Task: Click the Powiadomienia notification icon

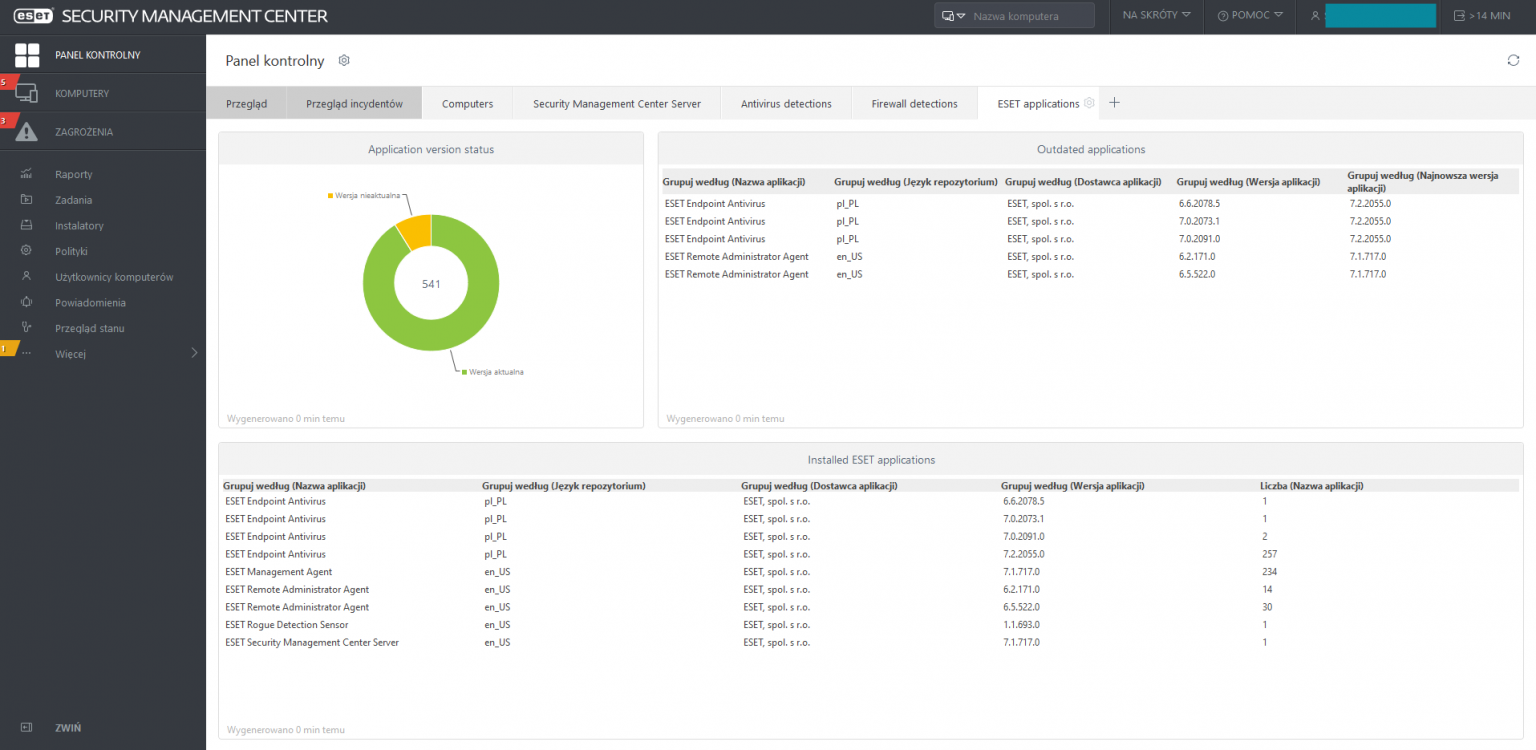Action: pos(27,303)
